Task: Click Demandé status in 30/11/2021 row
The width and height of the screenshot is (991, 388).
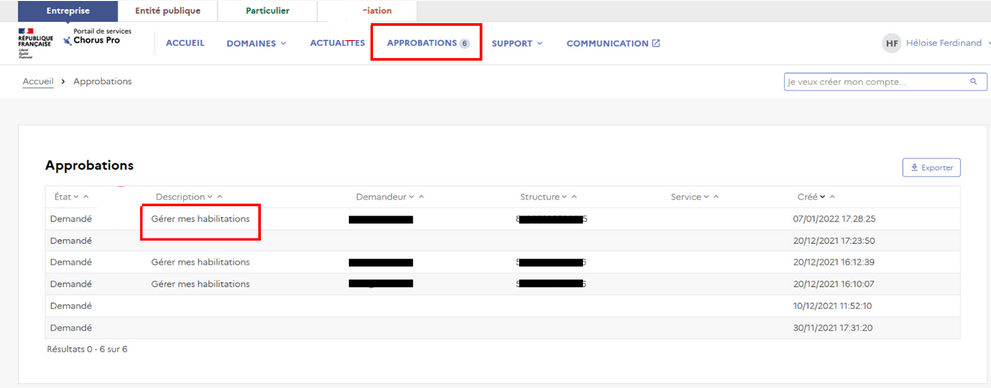Action: click(x=71, y=327)
